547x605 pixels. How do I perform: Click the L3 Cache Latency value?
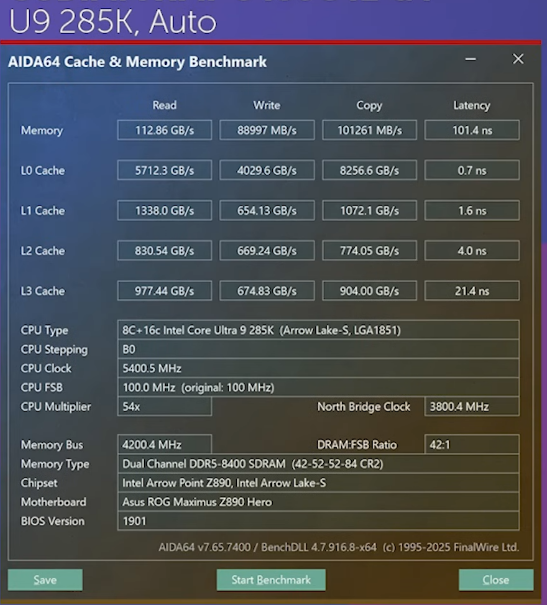[472, 291]
